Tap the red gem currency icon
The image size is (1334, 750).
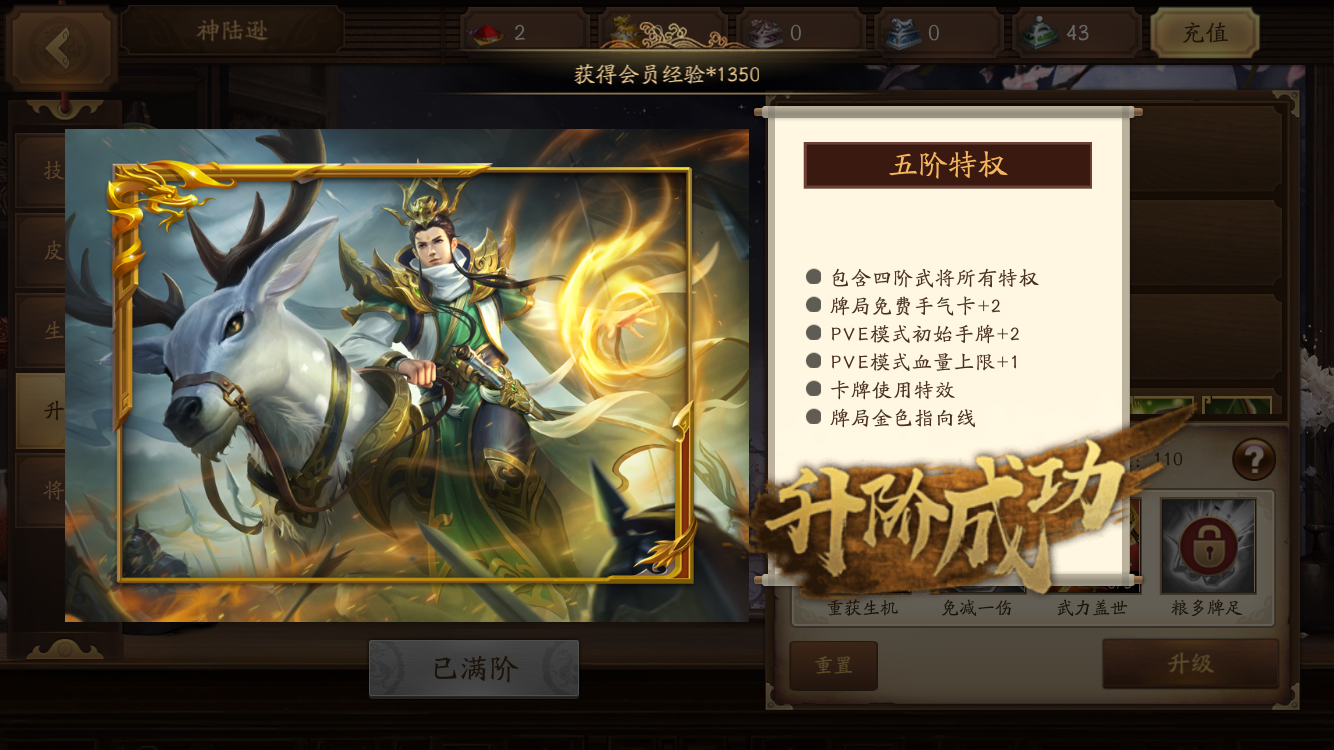[x=486, y=33]
